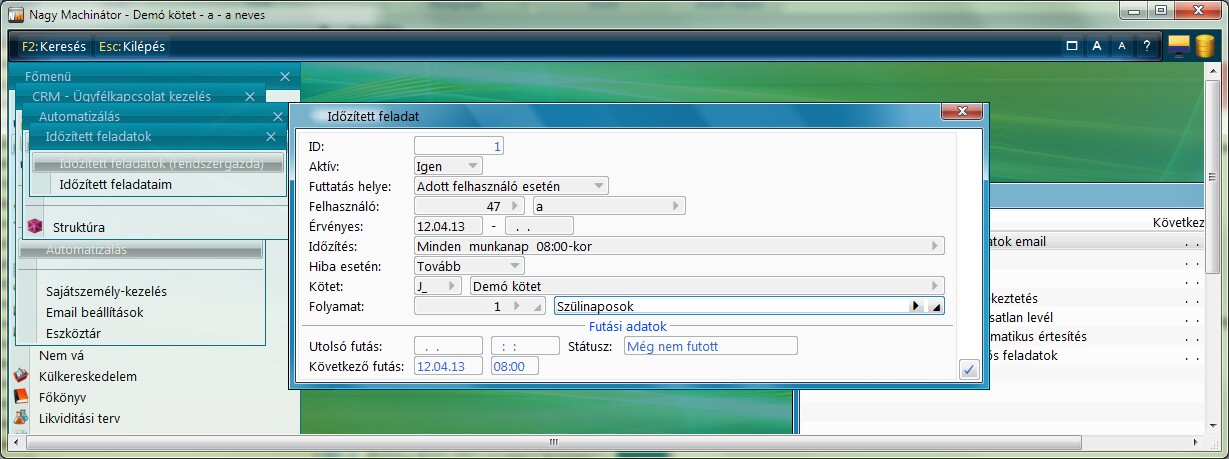Open help via question mark icon

tap(1147, 46)
